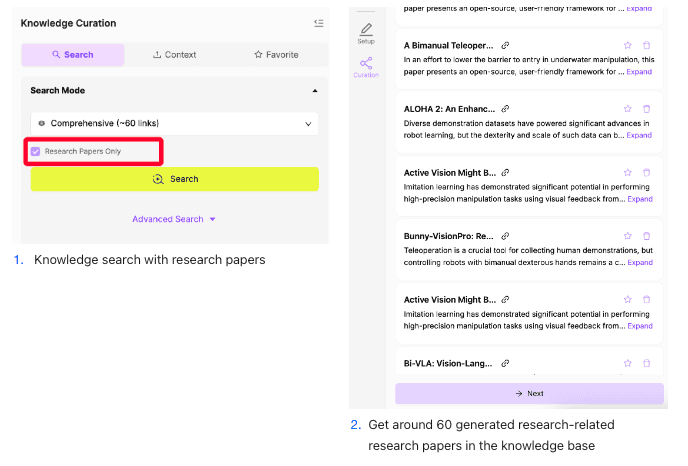Click the Next button
The image size is (688, 466).
pyautogui.click(x=529, y=393)
